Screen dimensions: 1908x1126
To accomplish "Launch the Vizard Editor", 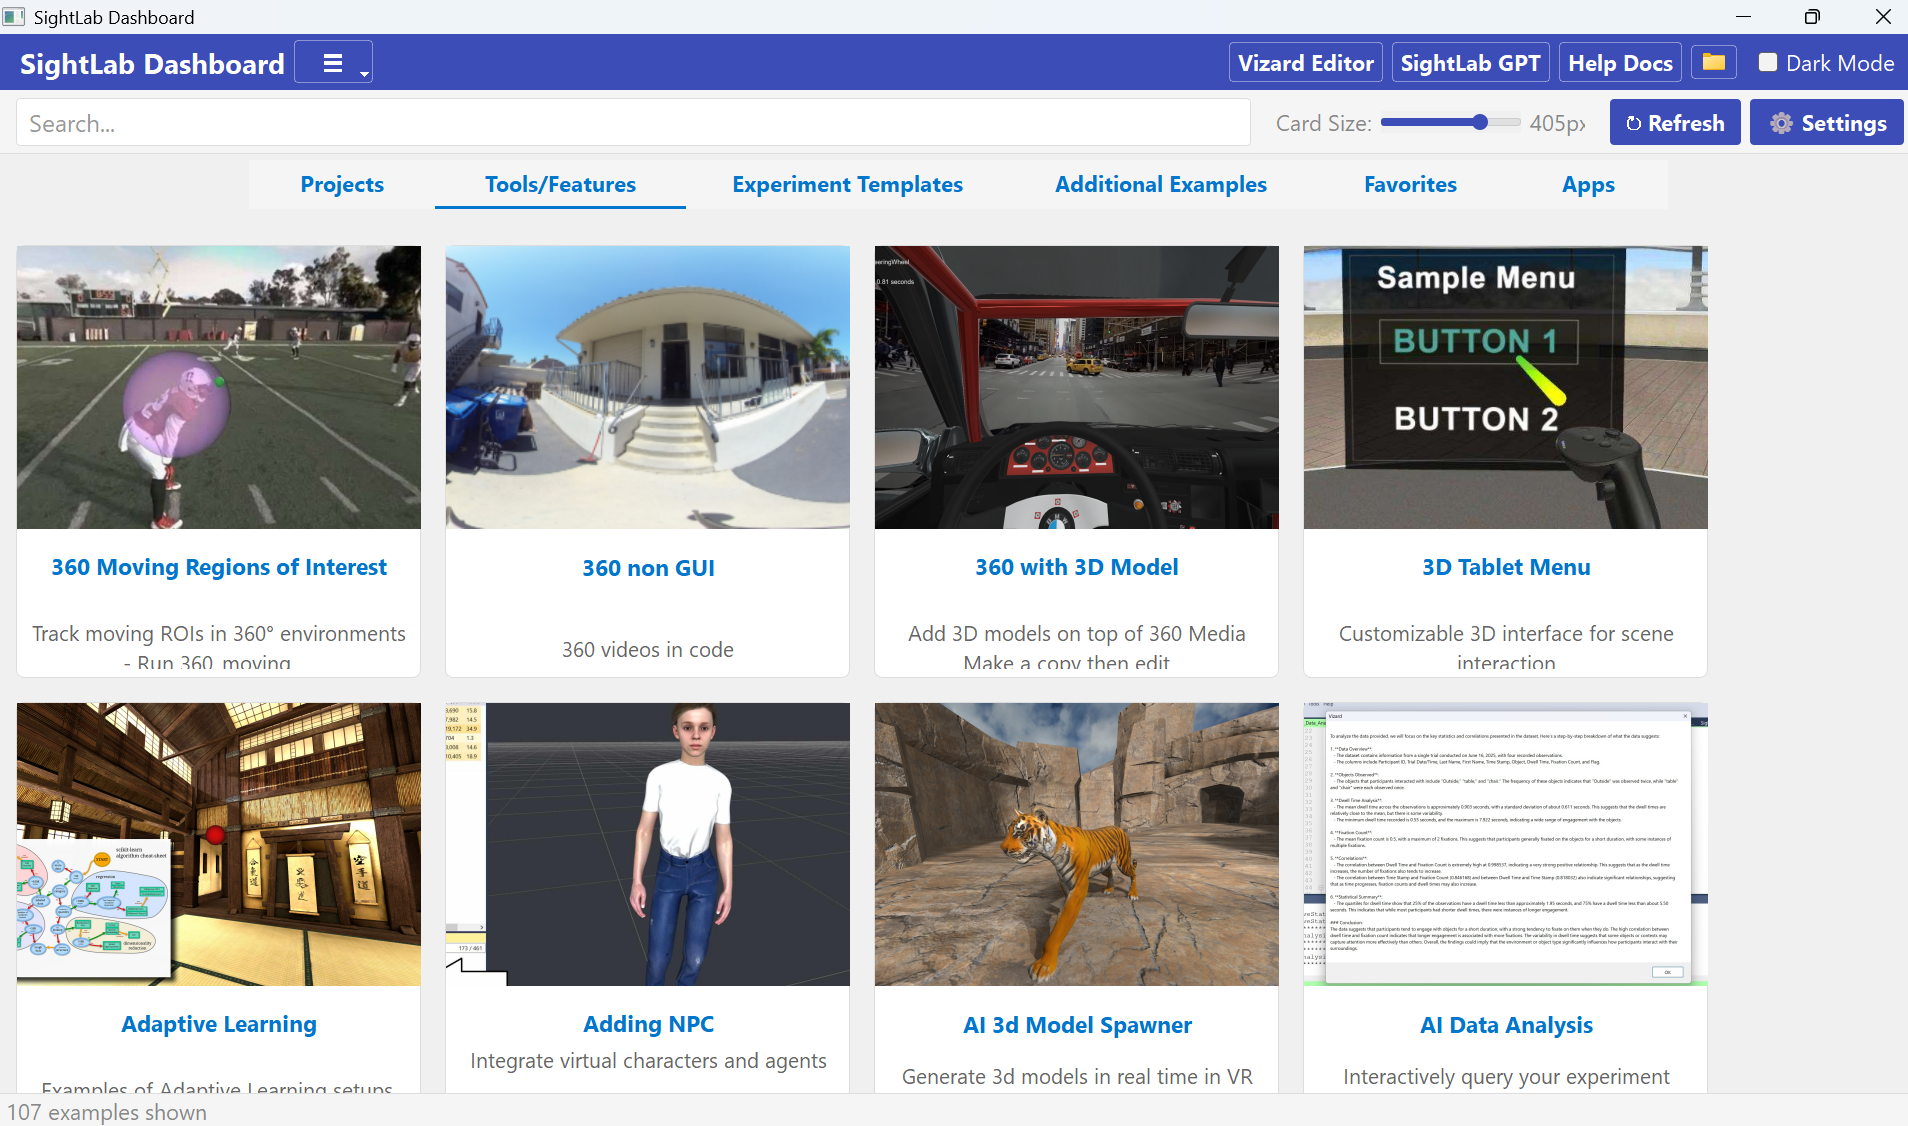I will [x=1305, y=63].
